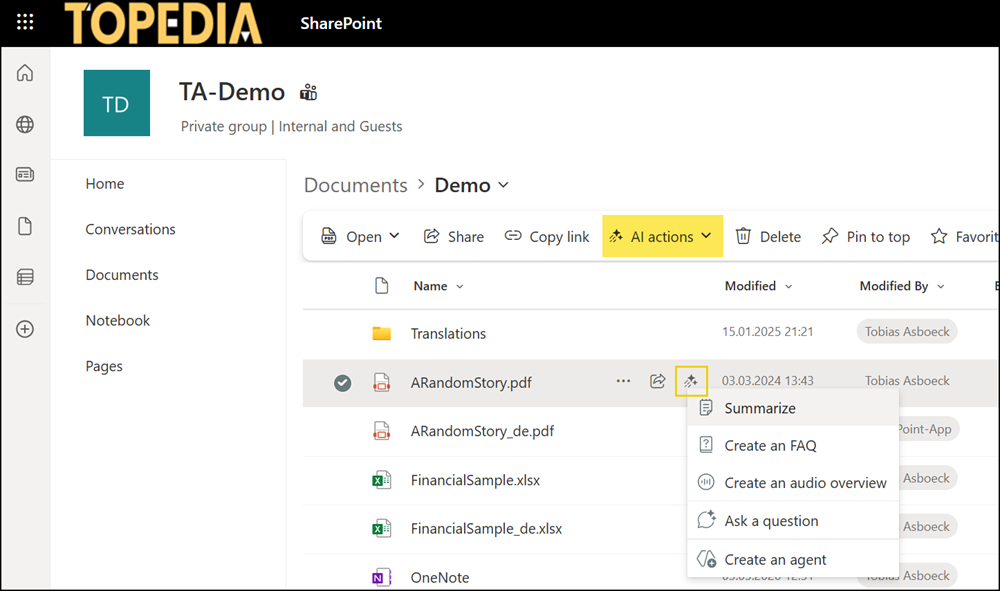Choose Create an audio overview
The image size is (1000, 591).
tap(805, 483)
